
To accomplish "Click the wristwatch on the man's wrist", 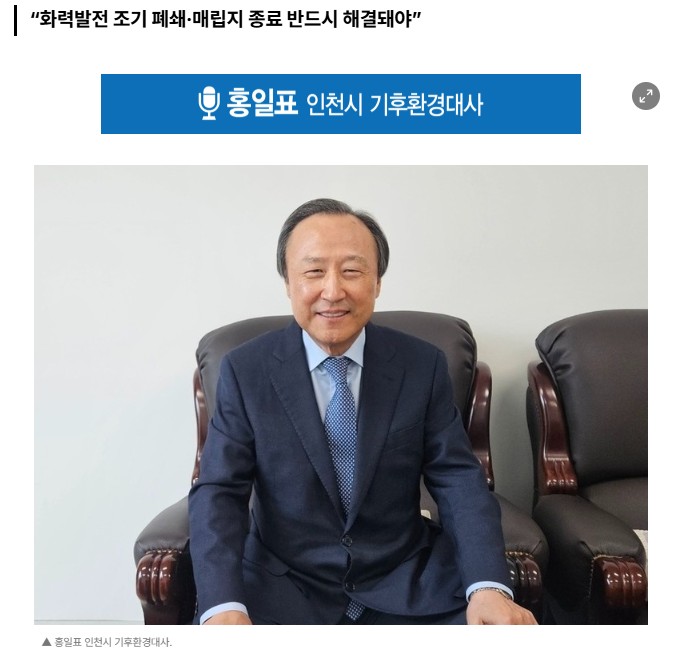I will 490,592.
